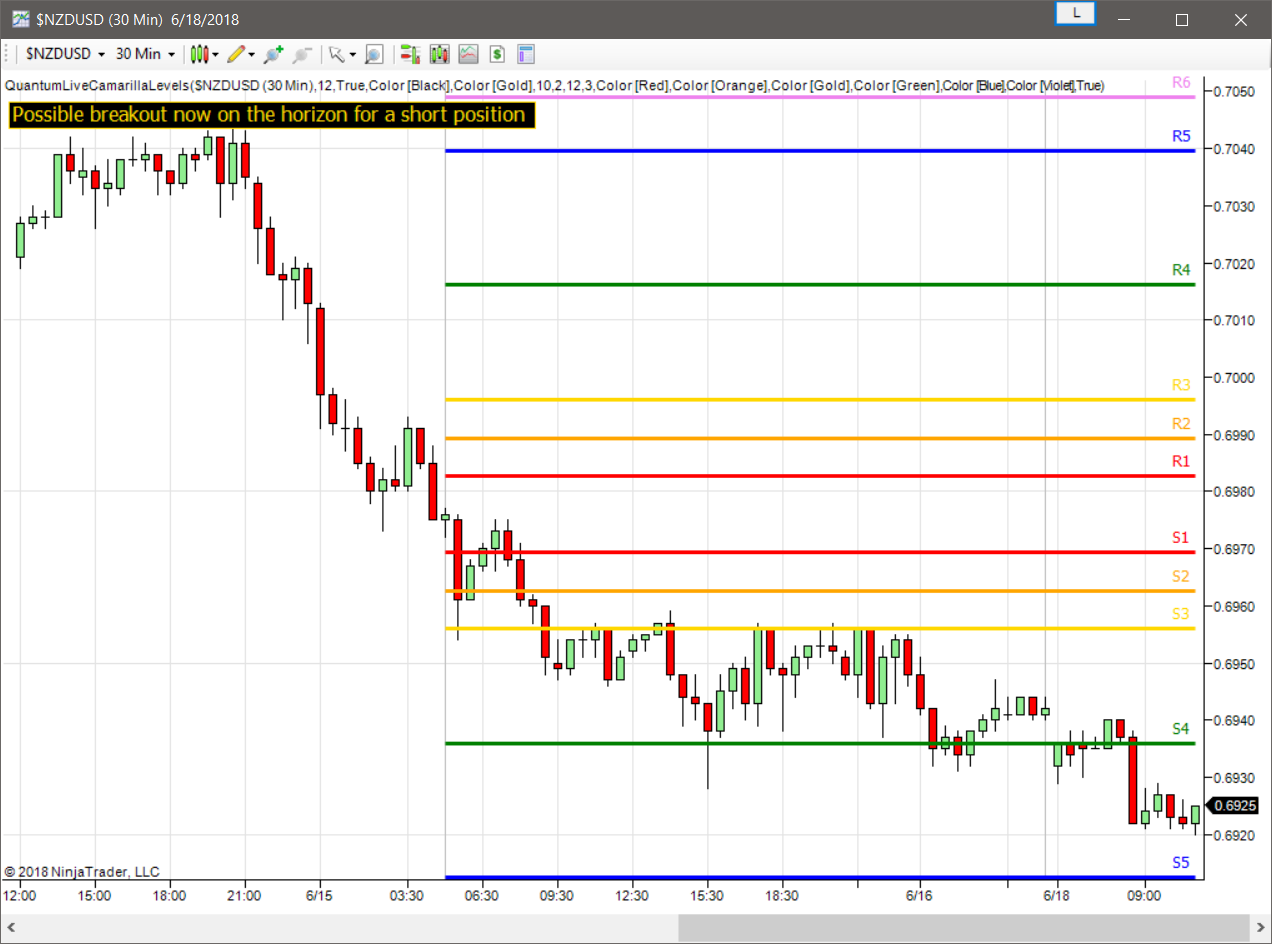Image resolution: width=1272 pixels, height=944 pixels.
Task: Click the green S4 level label
Action: point(1181,729)
